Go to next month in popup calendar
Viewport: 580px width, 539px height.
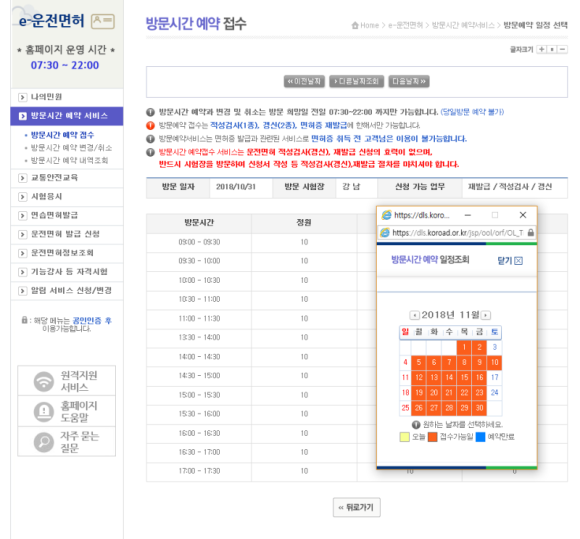tap(486, 315)
